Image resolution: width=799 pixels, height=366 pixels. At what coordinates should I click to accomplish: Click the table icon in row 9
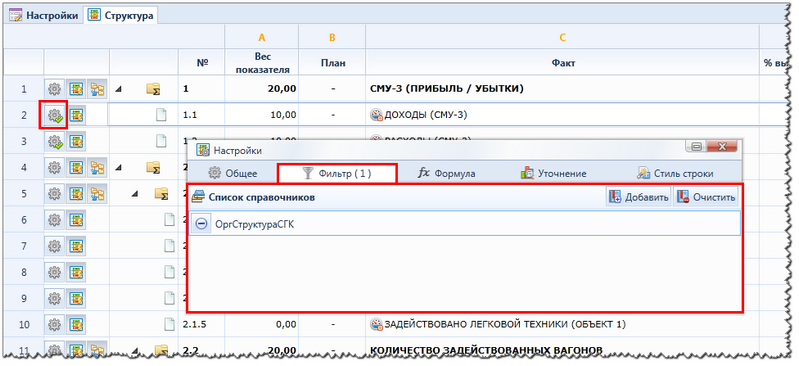click(76, 298)
